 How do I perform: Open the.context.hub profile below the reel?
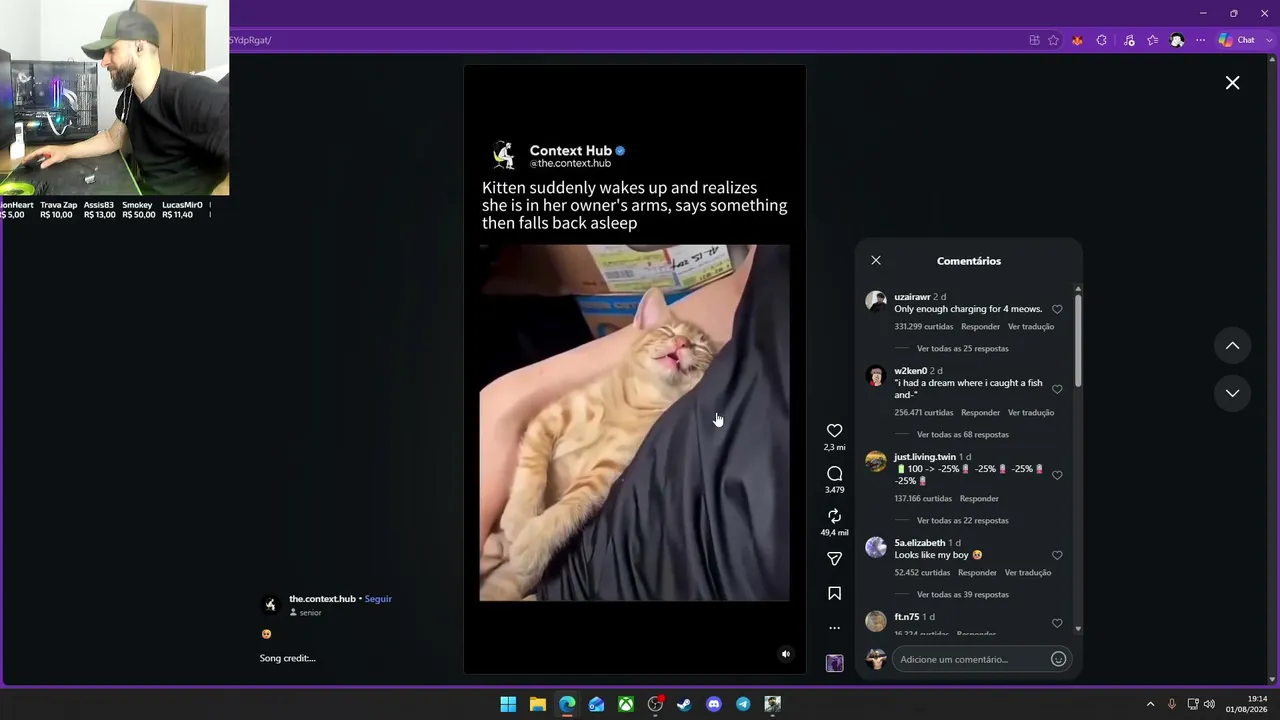322,599
